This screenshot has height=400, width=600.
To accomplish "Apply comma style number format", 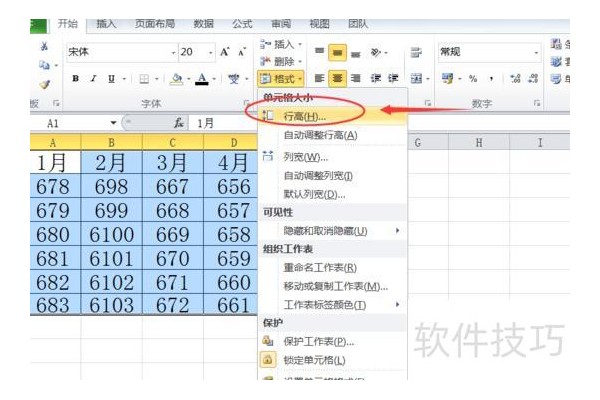I will click(x=491, y=79).
